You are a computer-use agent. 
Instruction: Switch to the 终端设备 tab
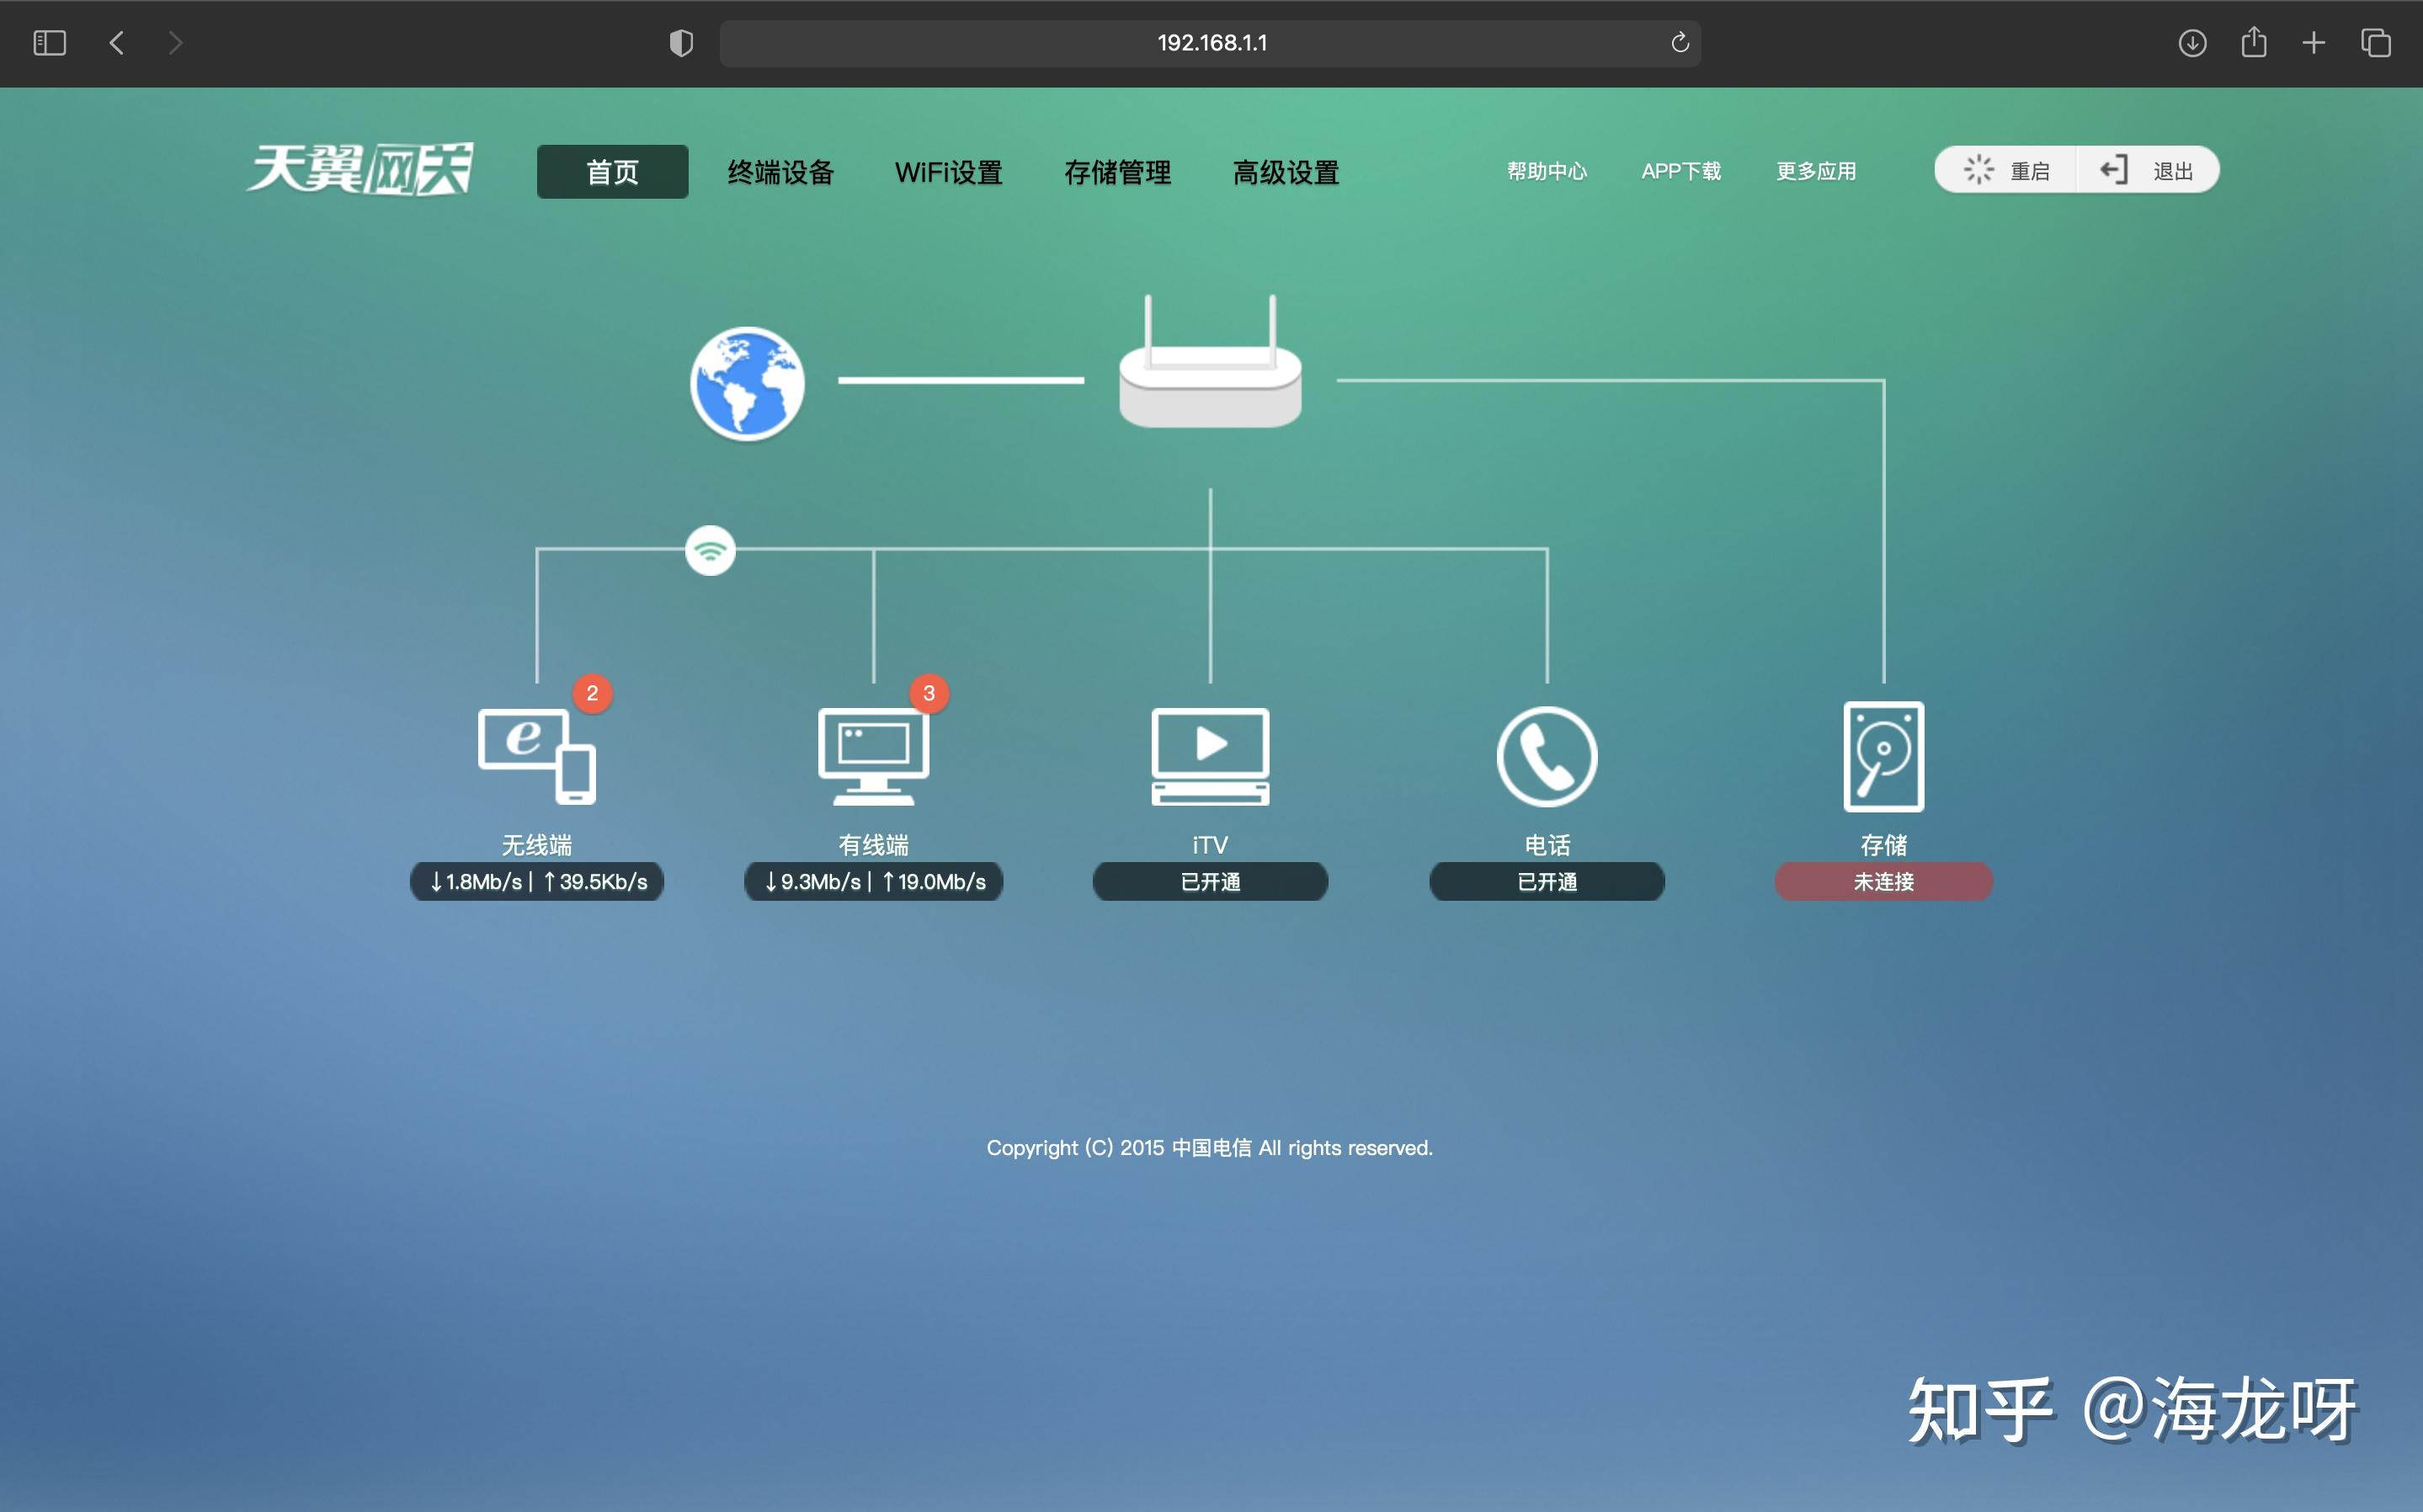(781, 171)
